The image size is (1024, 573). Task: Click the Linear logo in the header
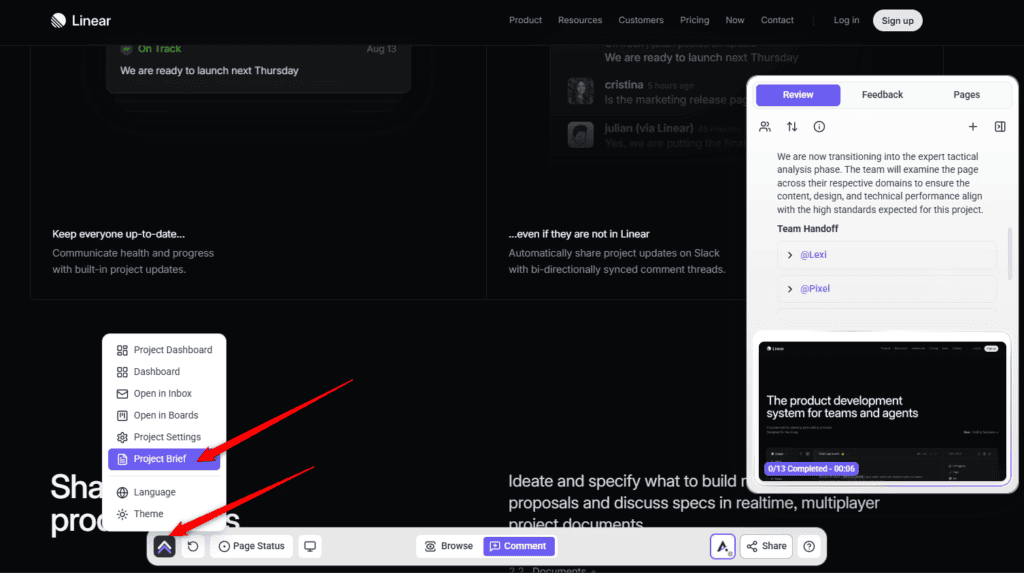tap(81, 21)
